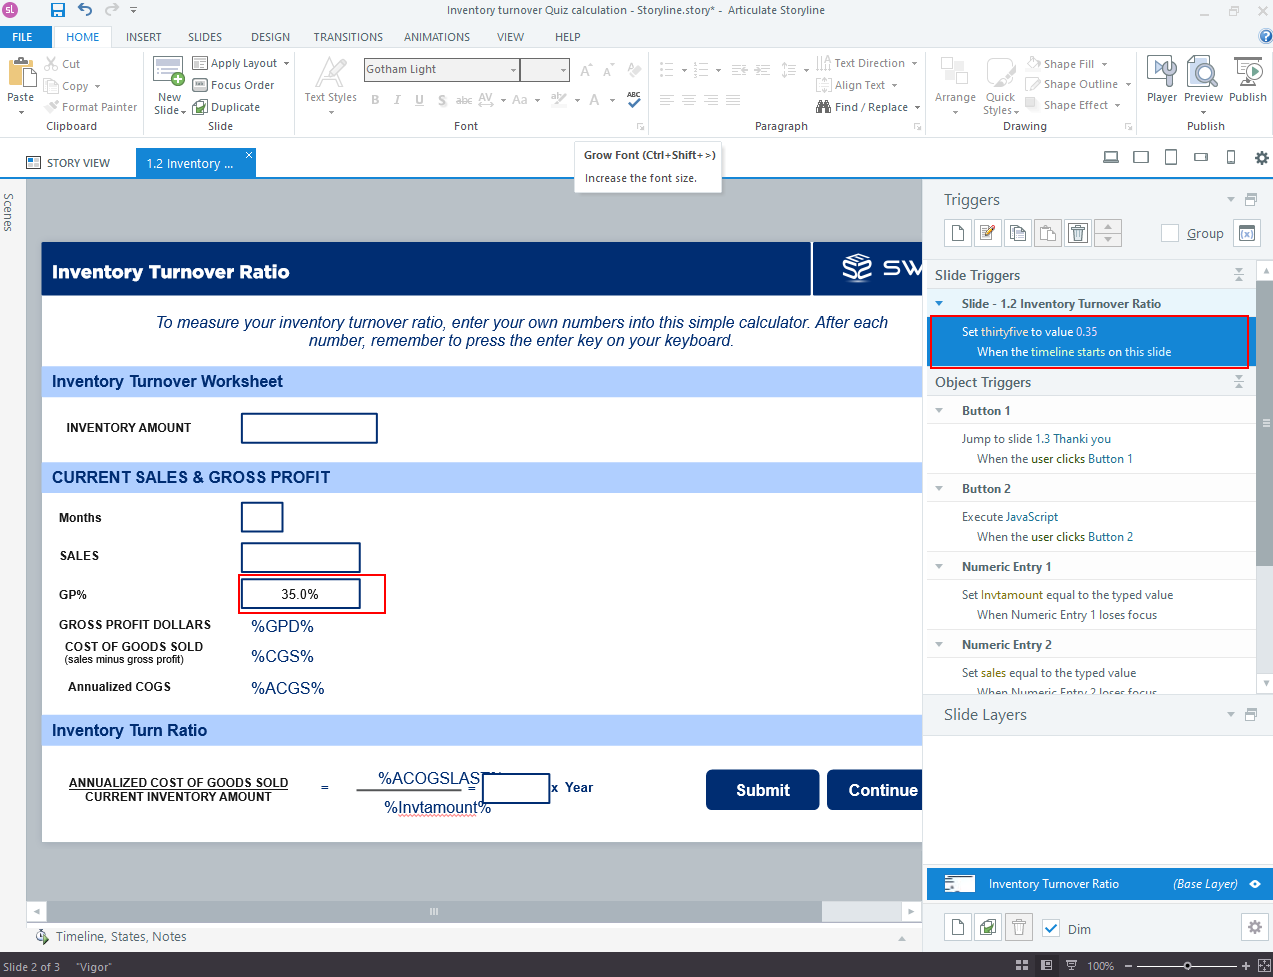1273x977 pixels.
Task: Enable the Group checkbox in Triggers
Action: [x=1169, y=233]
